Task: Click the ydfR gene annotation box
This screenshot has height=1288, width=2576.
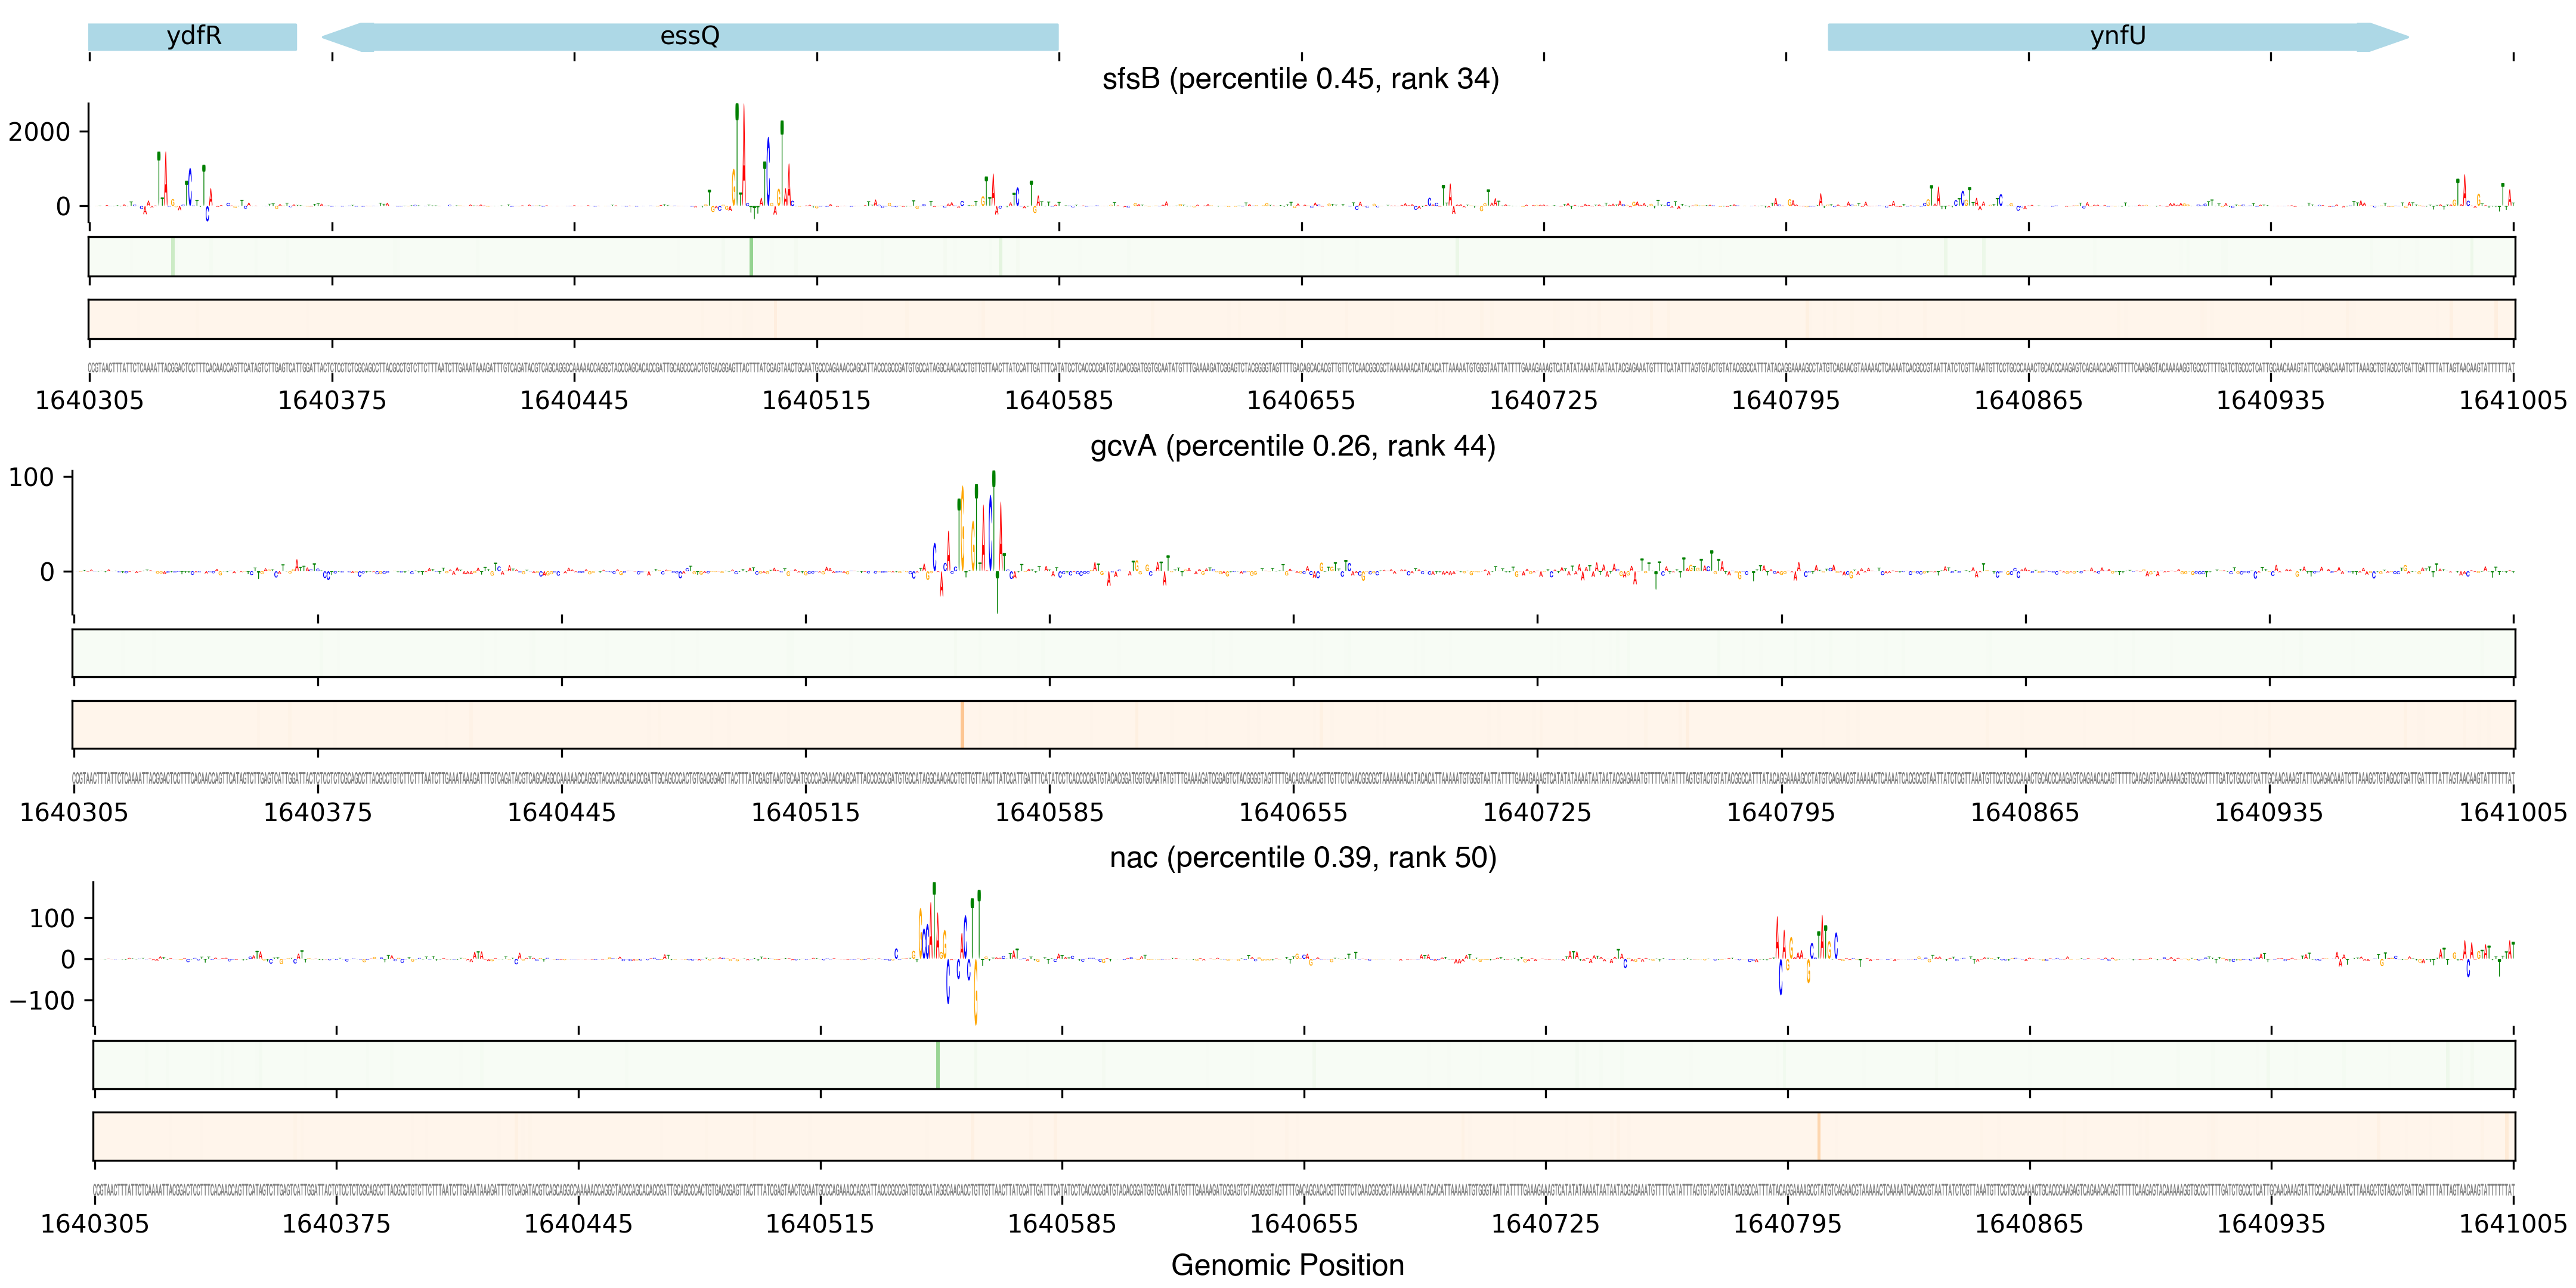Action: (x=192, y=37)
